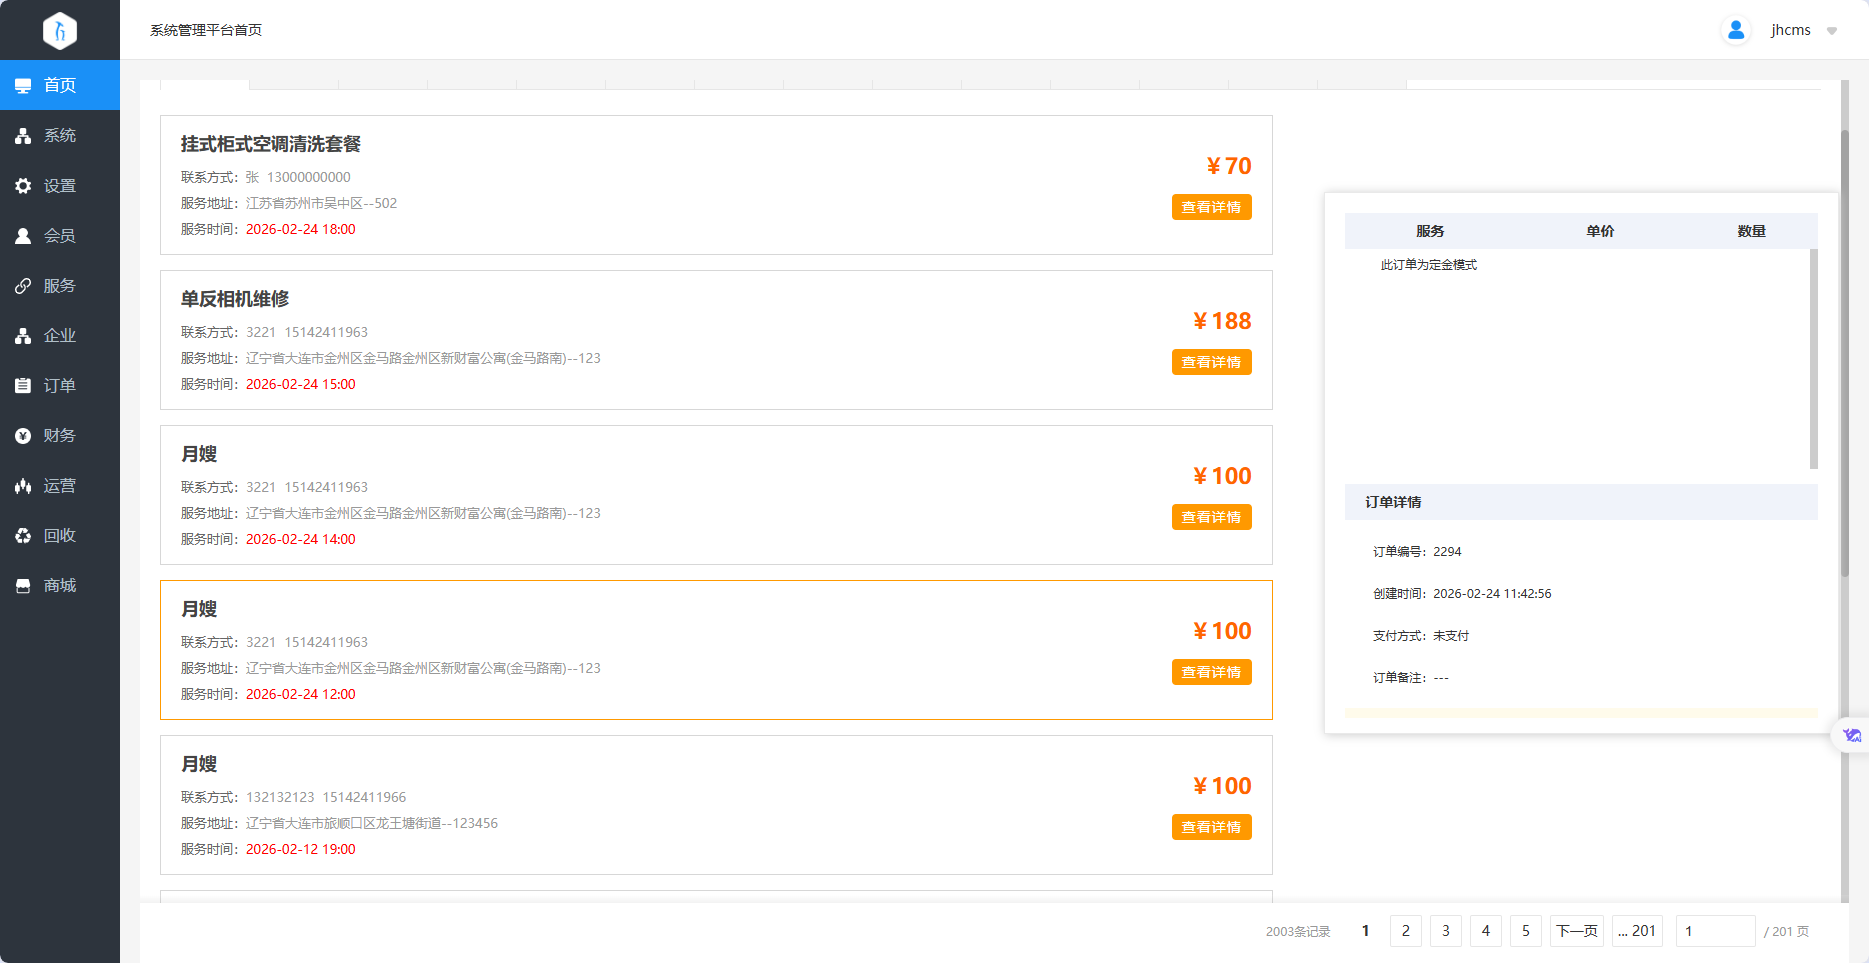Click the floating bird assistant icon
Image resolution: width=1869 pixels, height=963 pixels.
click(x=1852, y=736)
